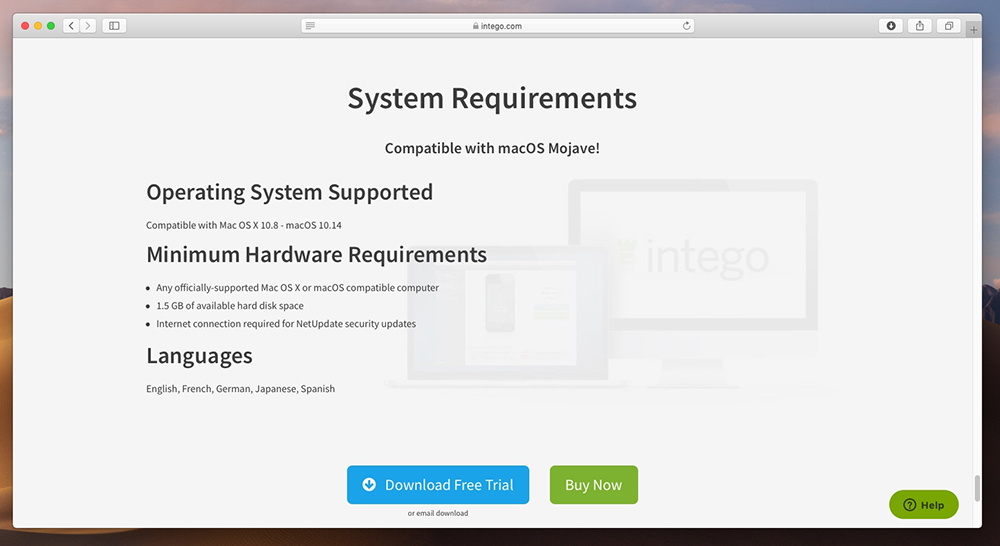Viewport: 1000px width, 546px height.
Task: Enter full screen with green button
Action: pos(50,26)
